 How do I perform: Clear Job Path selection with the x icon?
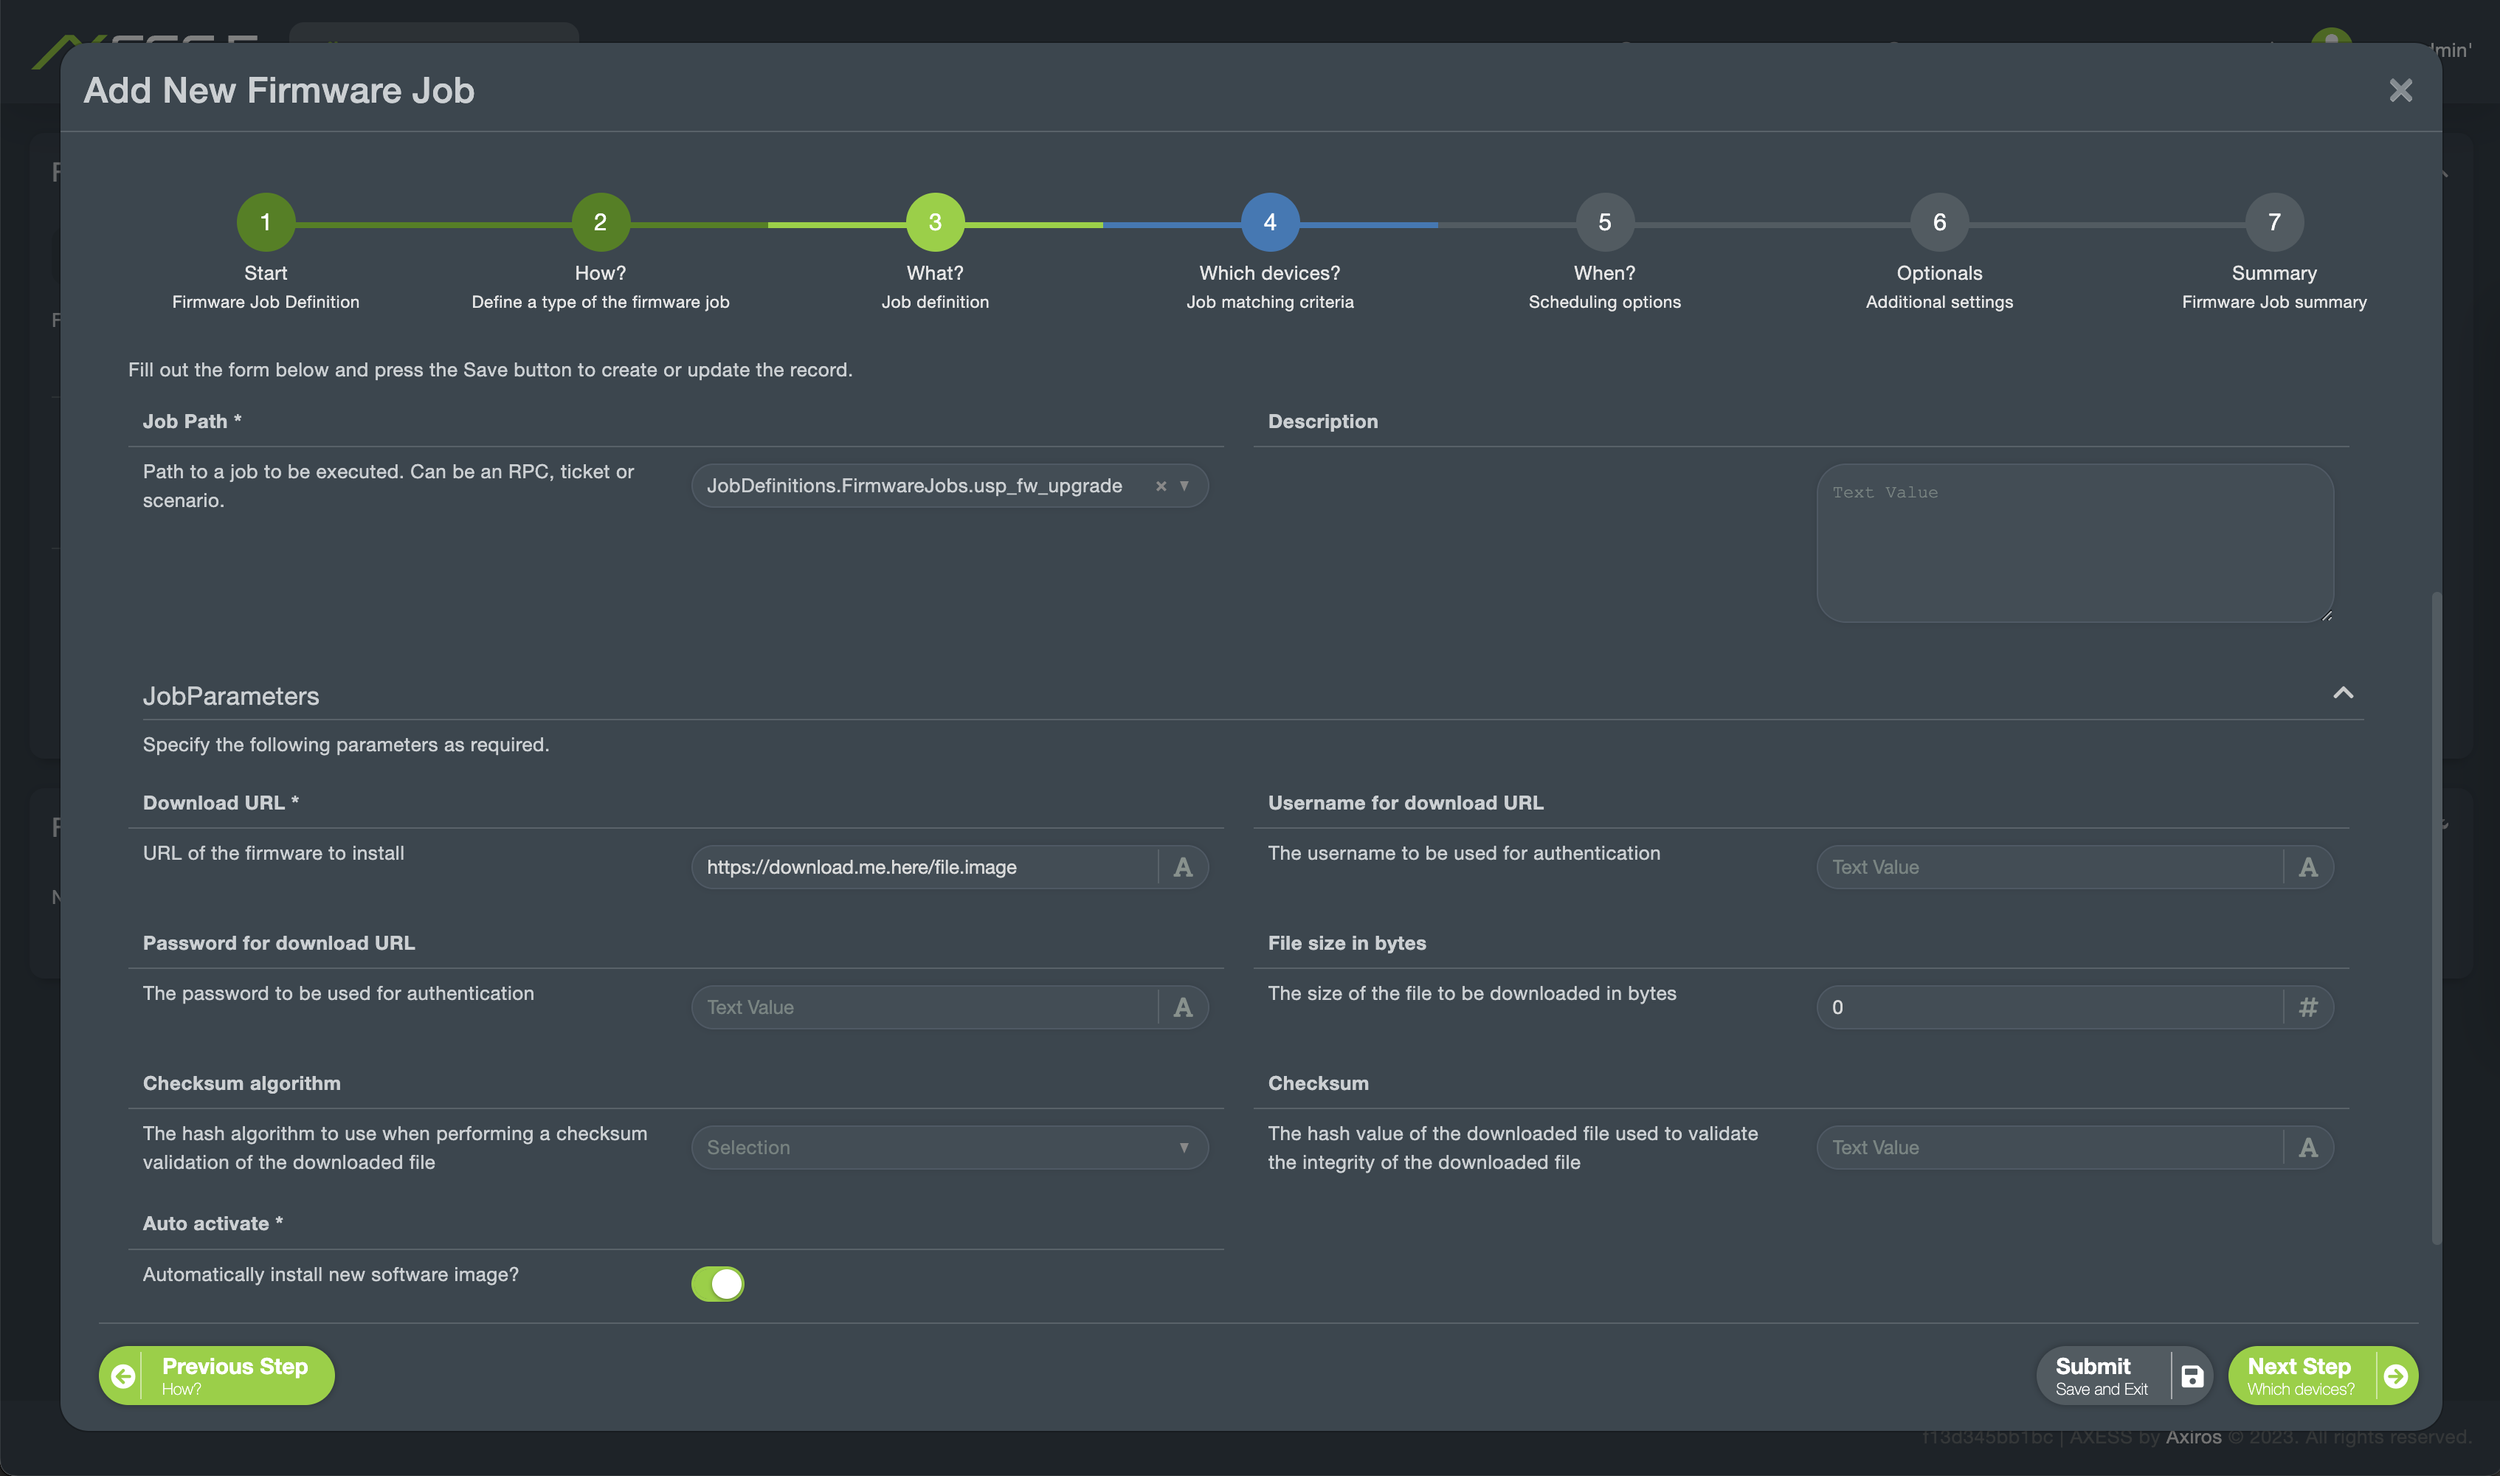pos(1160,486)
